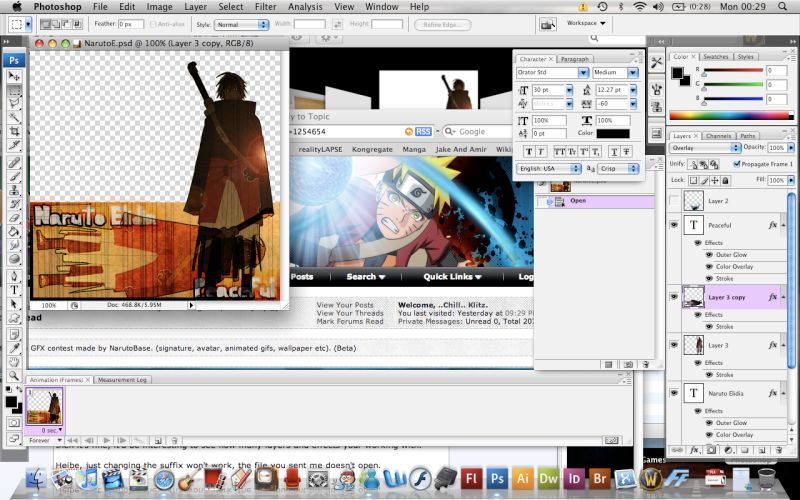
Task: Click Lock transparent pixels icon
Action: (x=693, y=181)
